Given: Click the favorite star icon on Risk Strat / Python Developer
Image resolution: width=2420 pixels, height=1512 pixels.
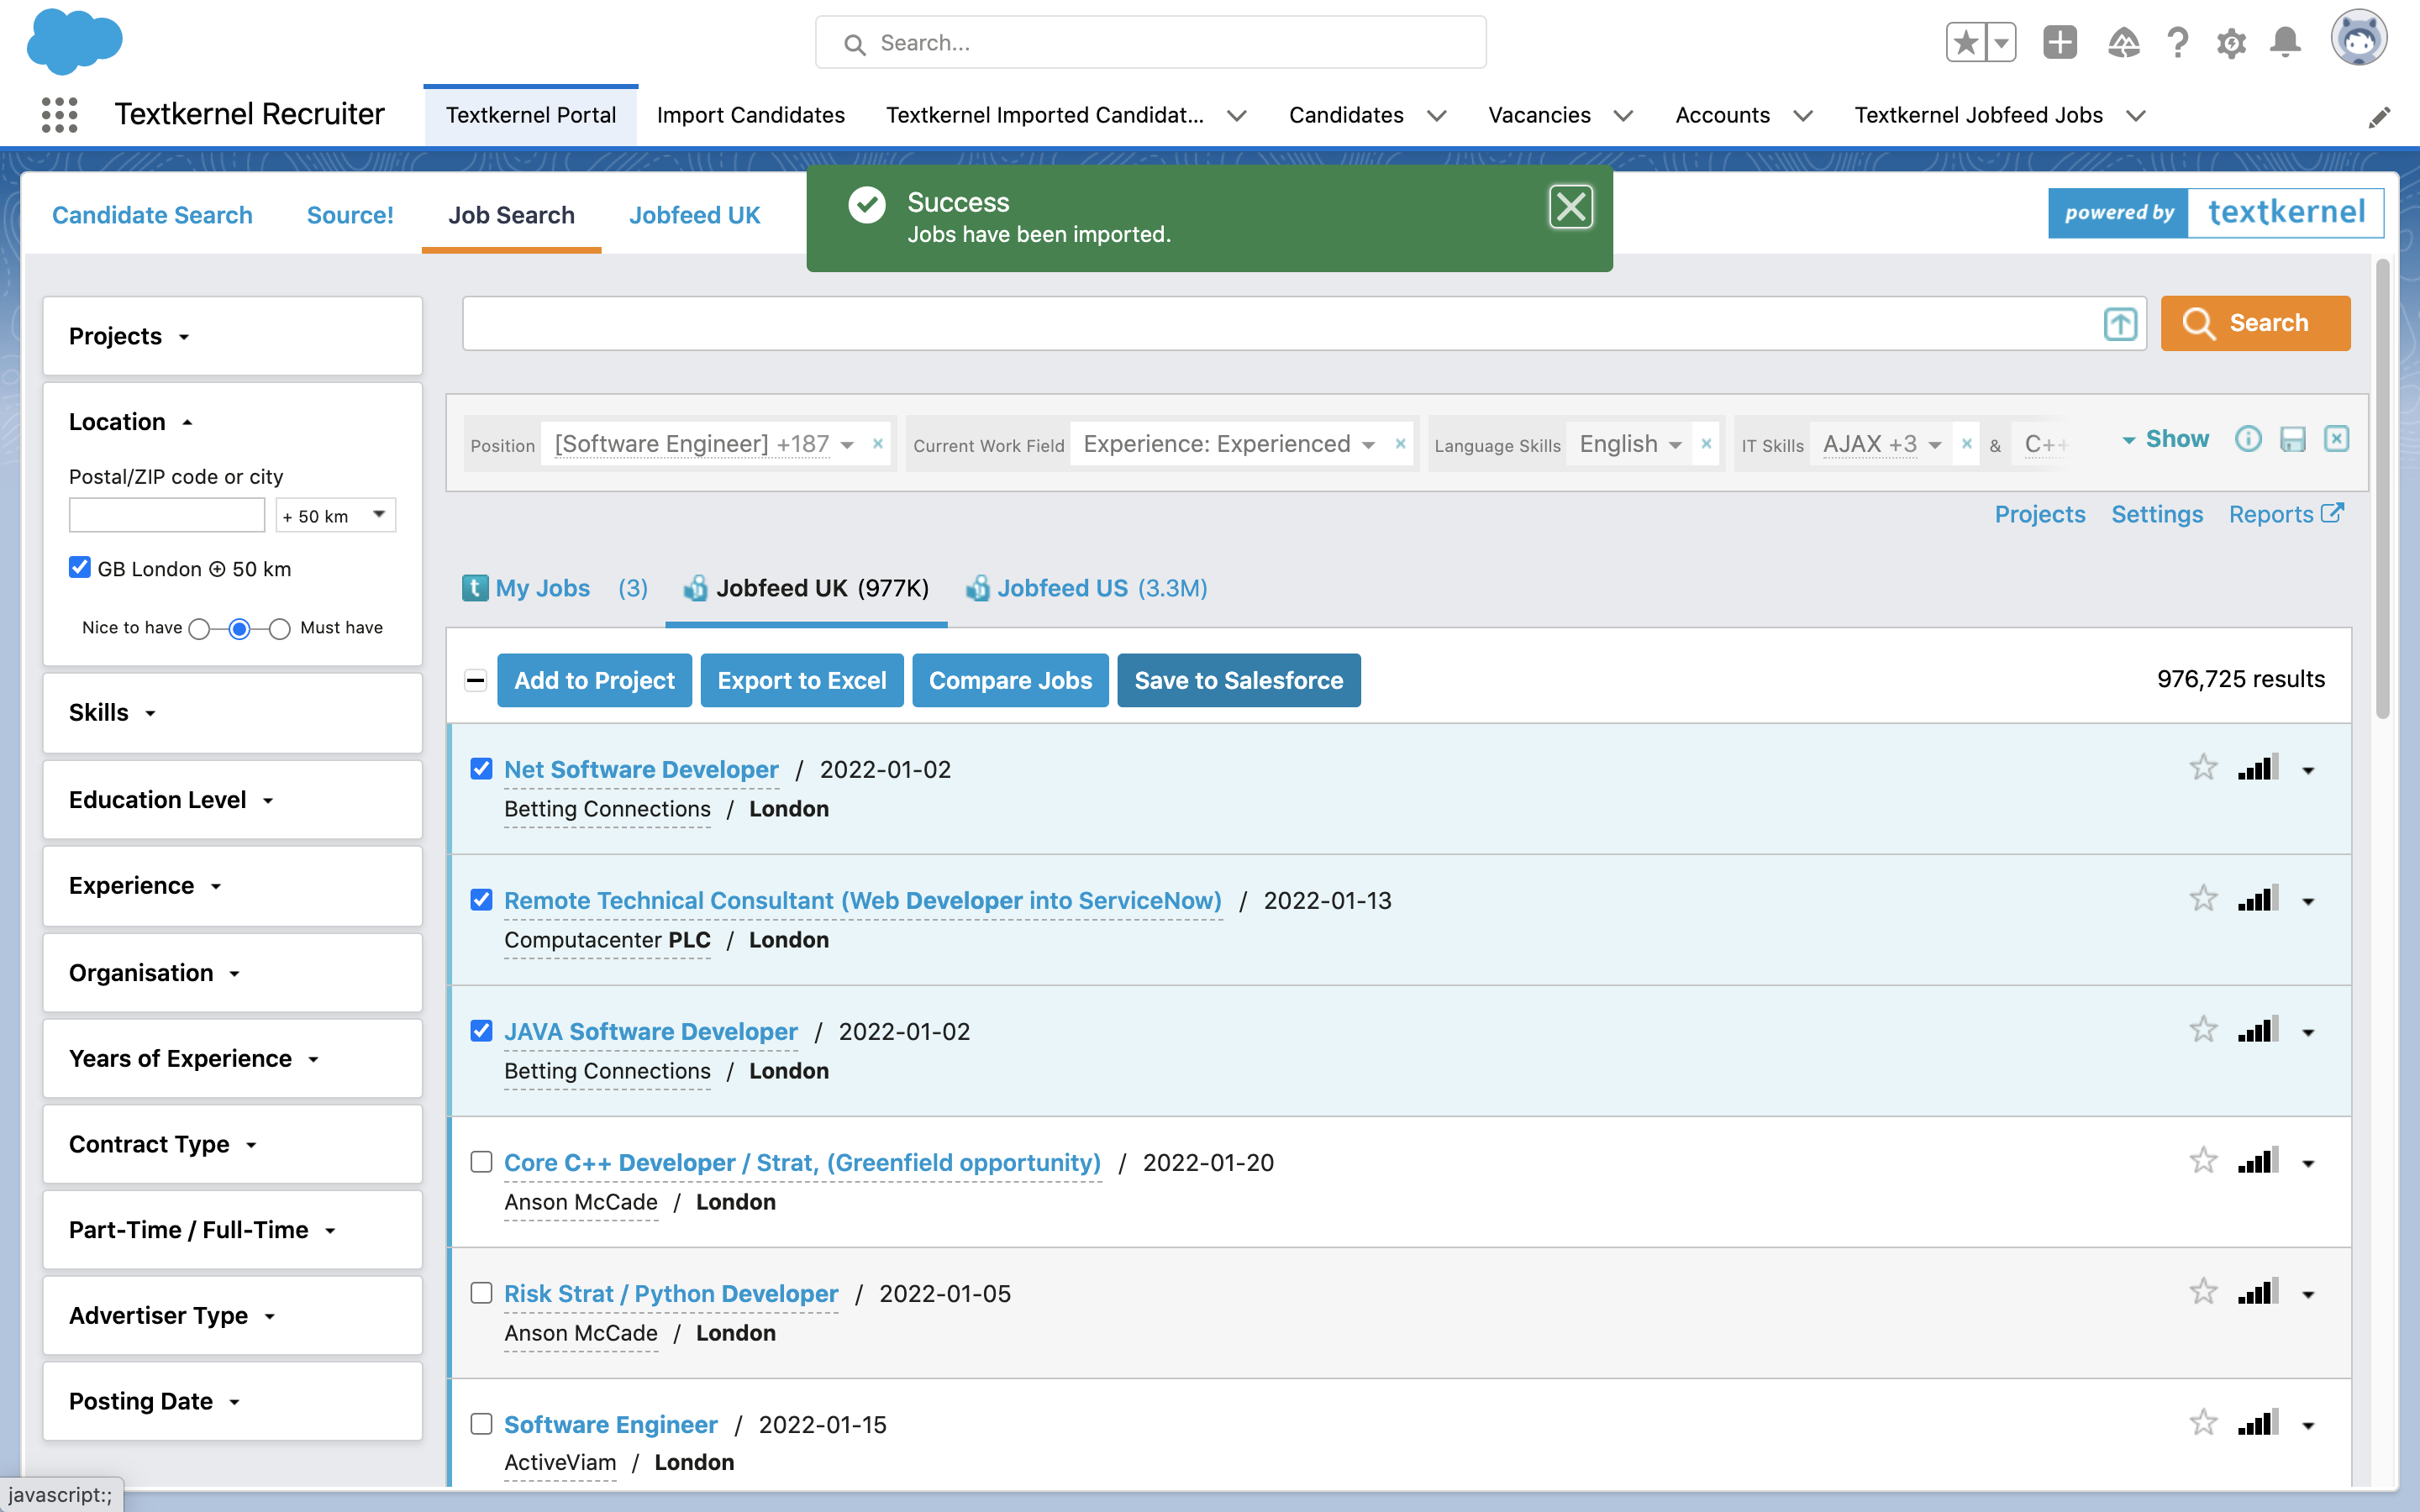Looking at the screenshot, I should (x=2204, y=1293).
